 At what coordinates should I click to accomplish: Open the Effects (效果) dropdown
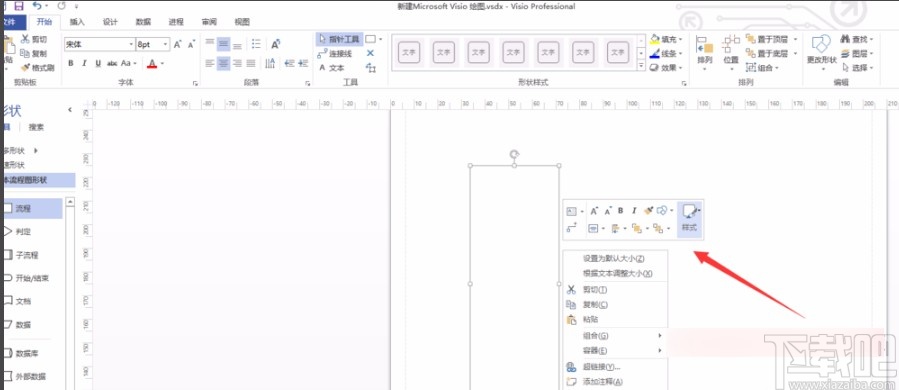point(666,68)
